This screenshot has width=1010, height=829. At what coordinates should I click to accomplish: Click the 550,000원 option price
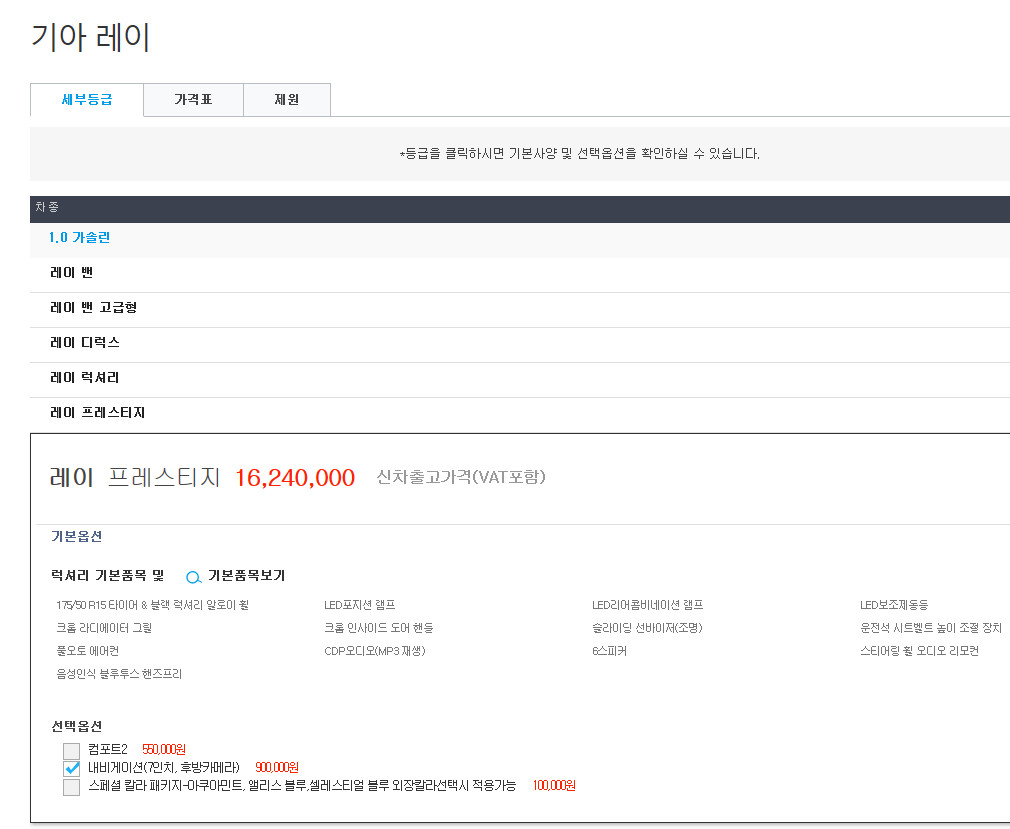click(164, 750)
